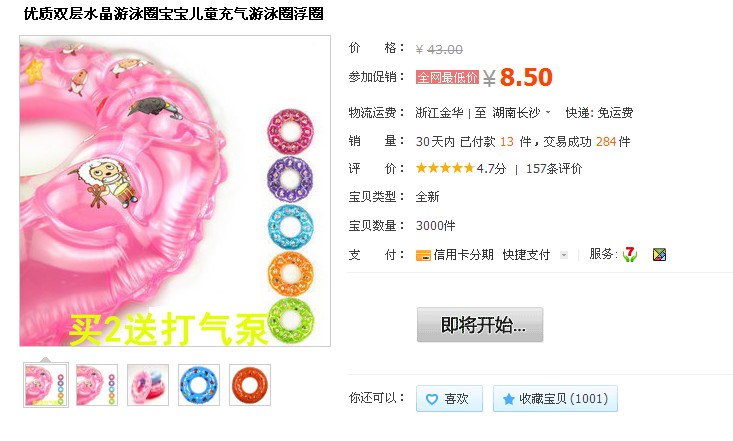
Task: Click the 信用卡分期 payment link
Action: coord(463,255)
